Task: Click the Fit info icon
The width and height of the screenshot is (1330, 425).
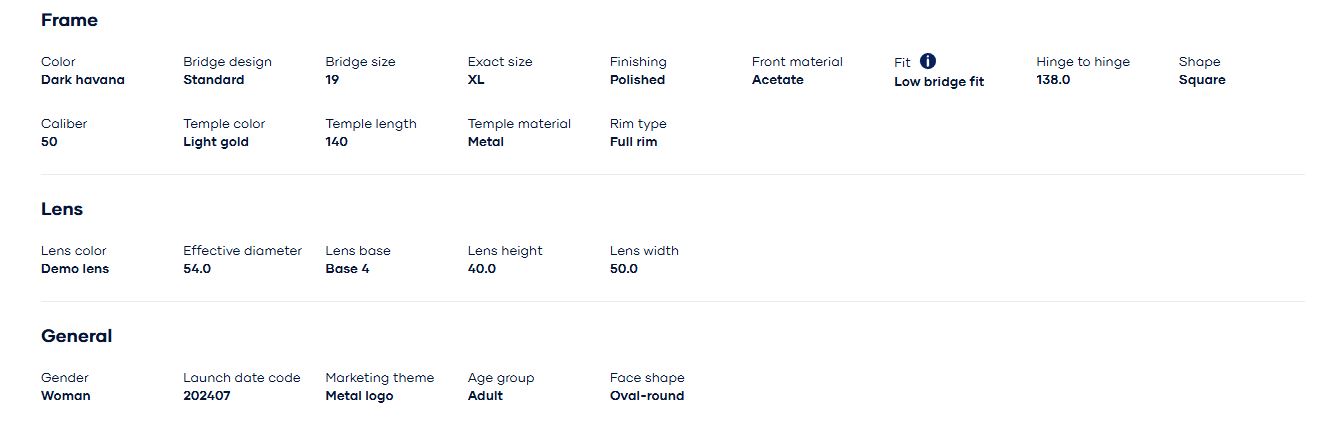Action: click(928, 61)
